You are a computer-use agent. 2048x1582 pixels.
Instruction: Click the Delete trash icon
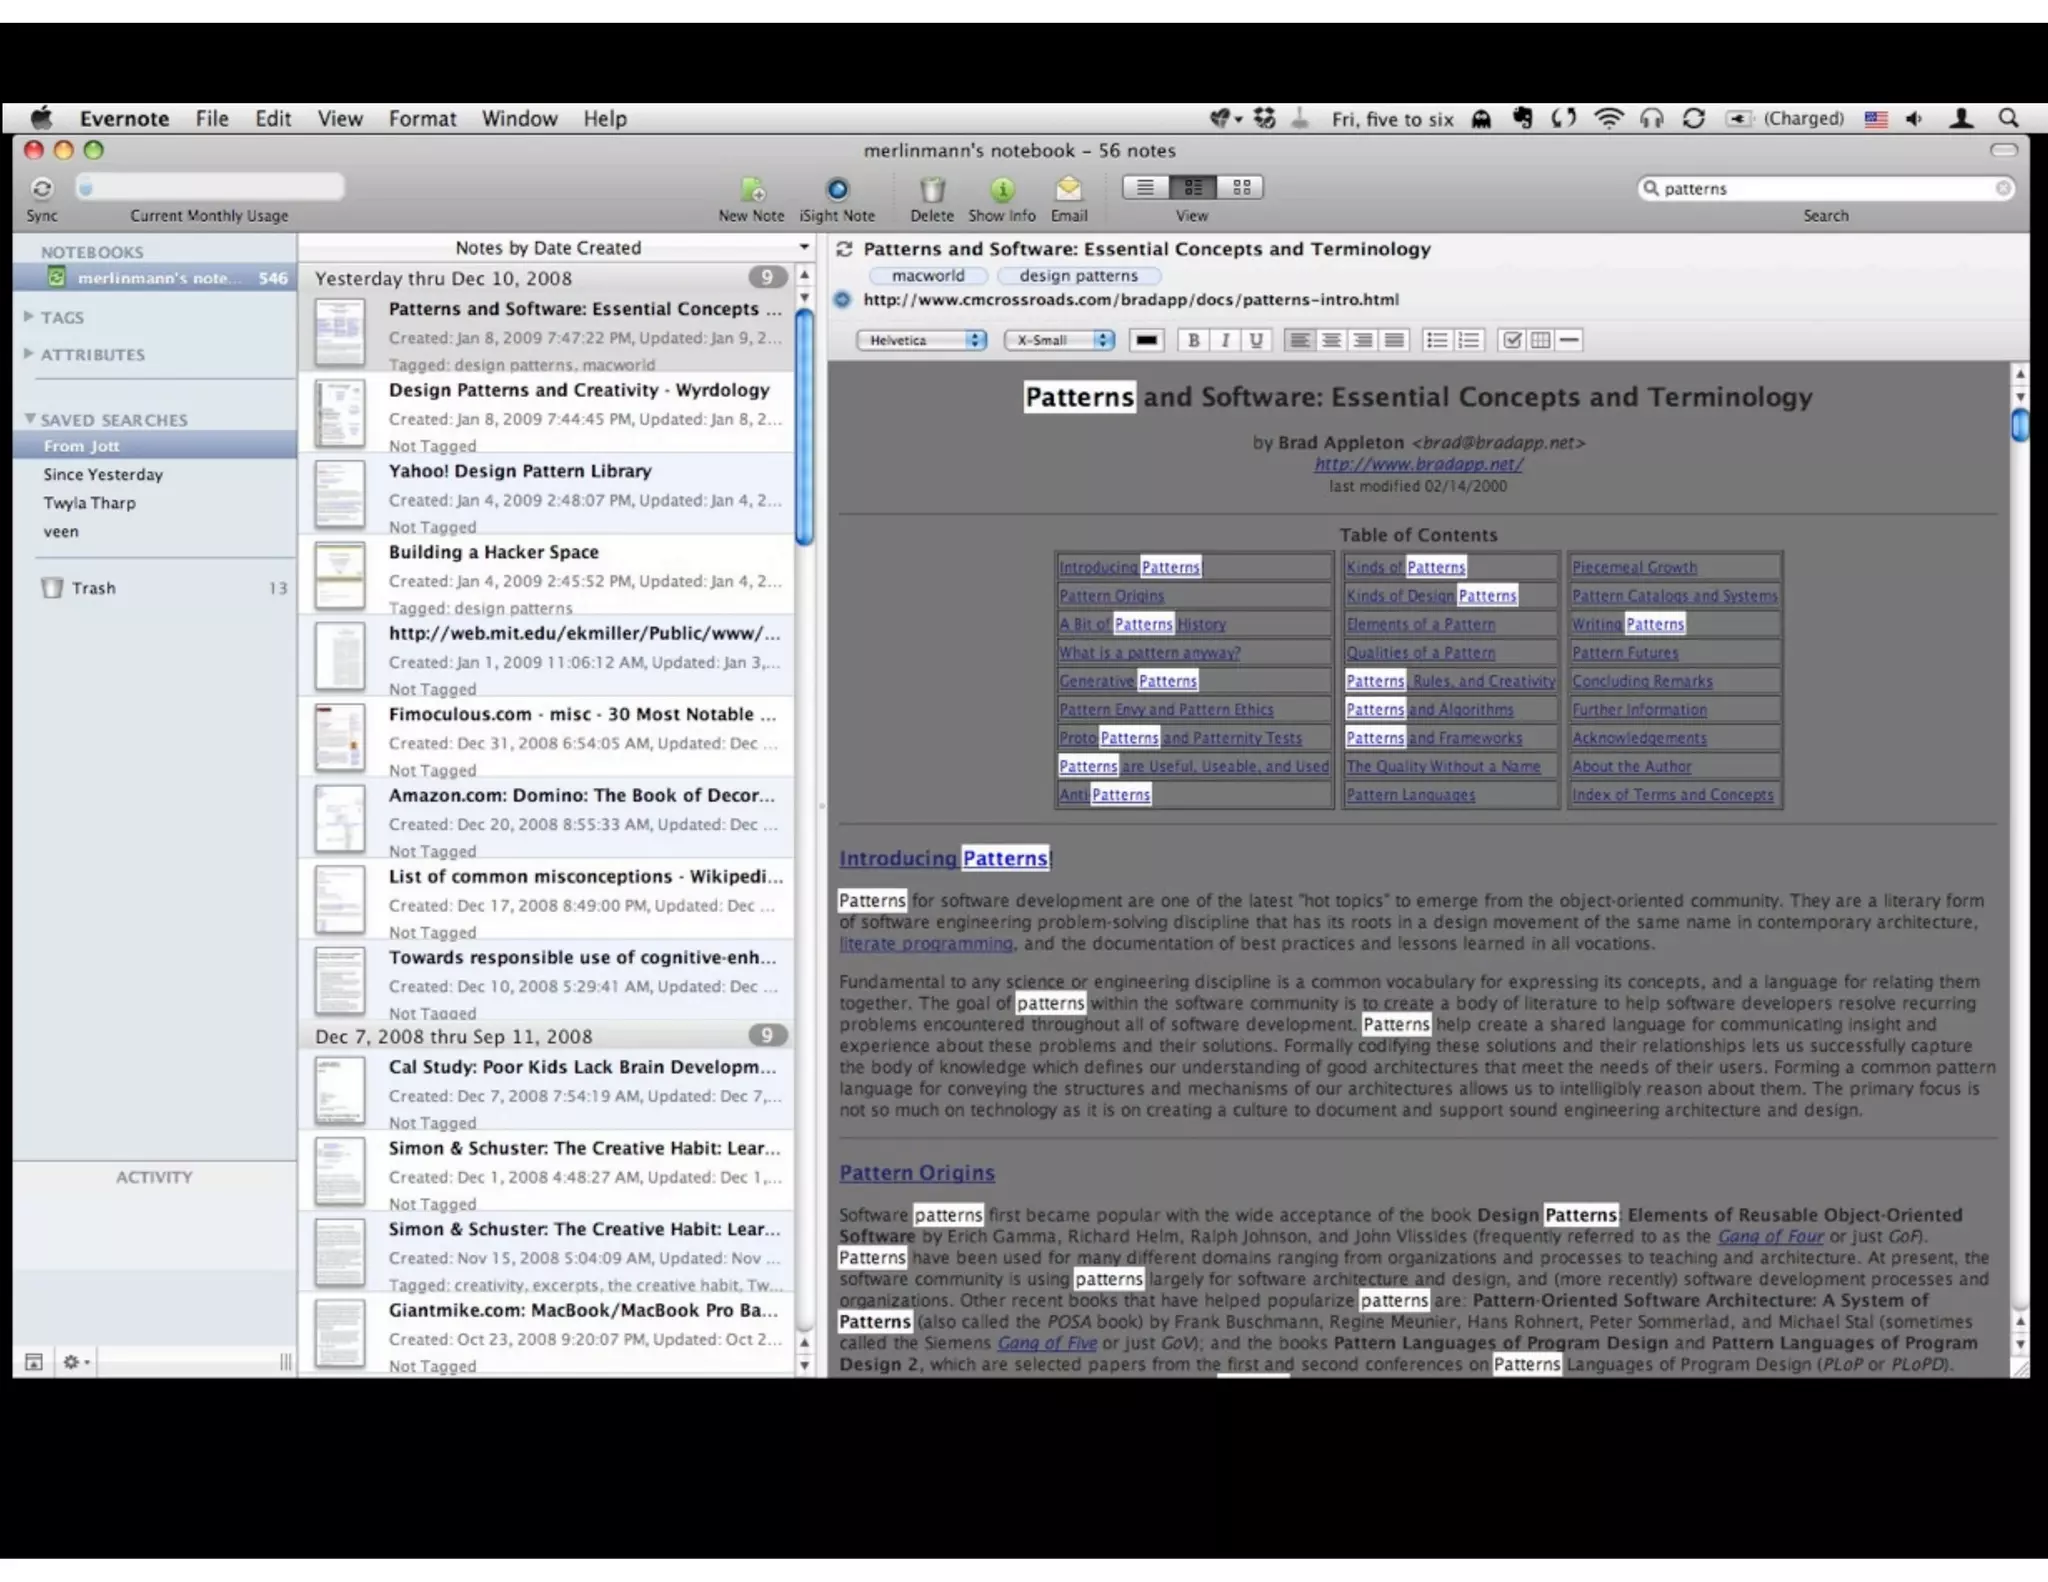tap(932, 189)
